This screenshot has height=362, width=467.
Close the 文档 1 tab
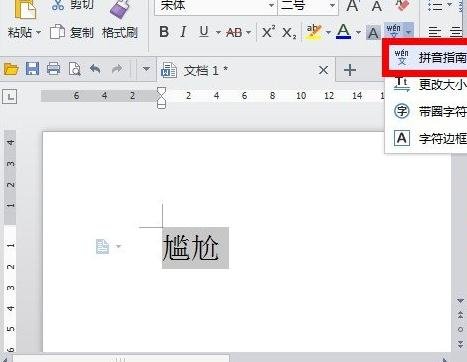[323, 70]
